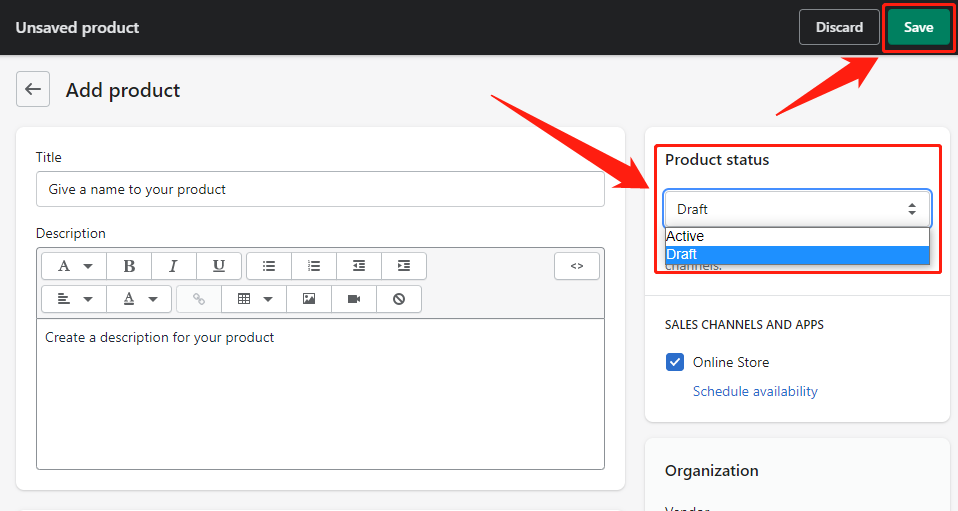Open the font formatting dropdown in editor toolbar
The image size is (958, 511).
tap(74, 266)
